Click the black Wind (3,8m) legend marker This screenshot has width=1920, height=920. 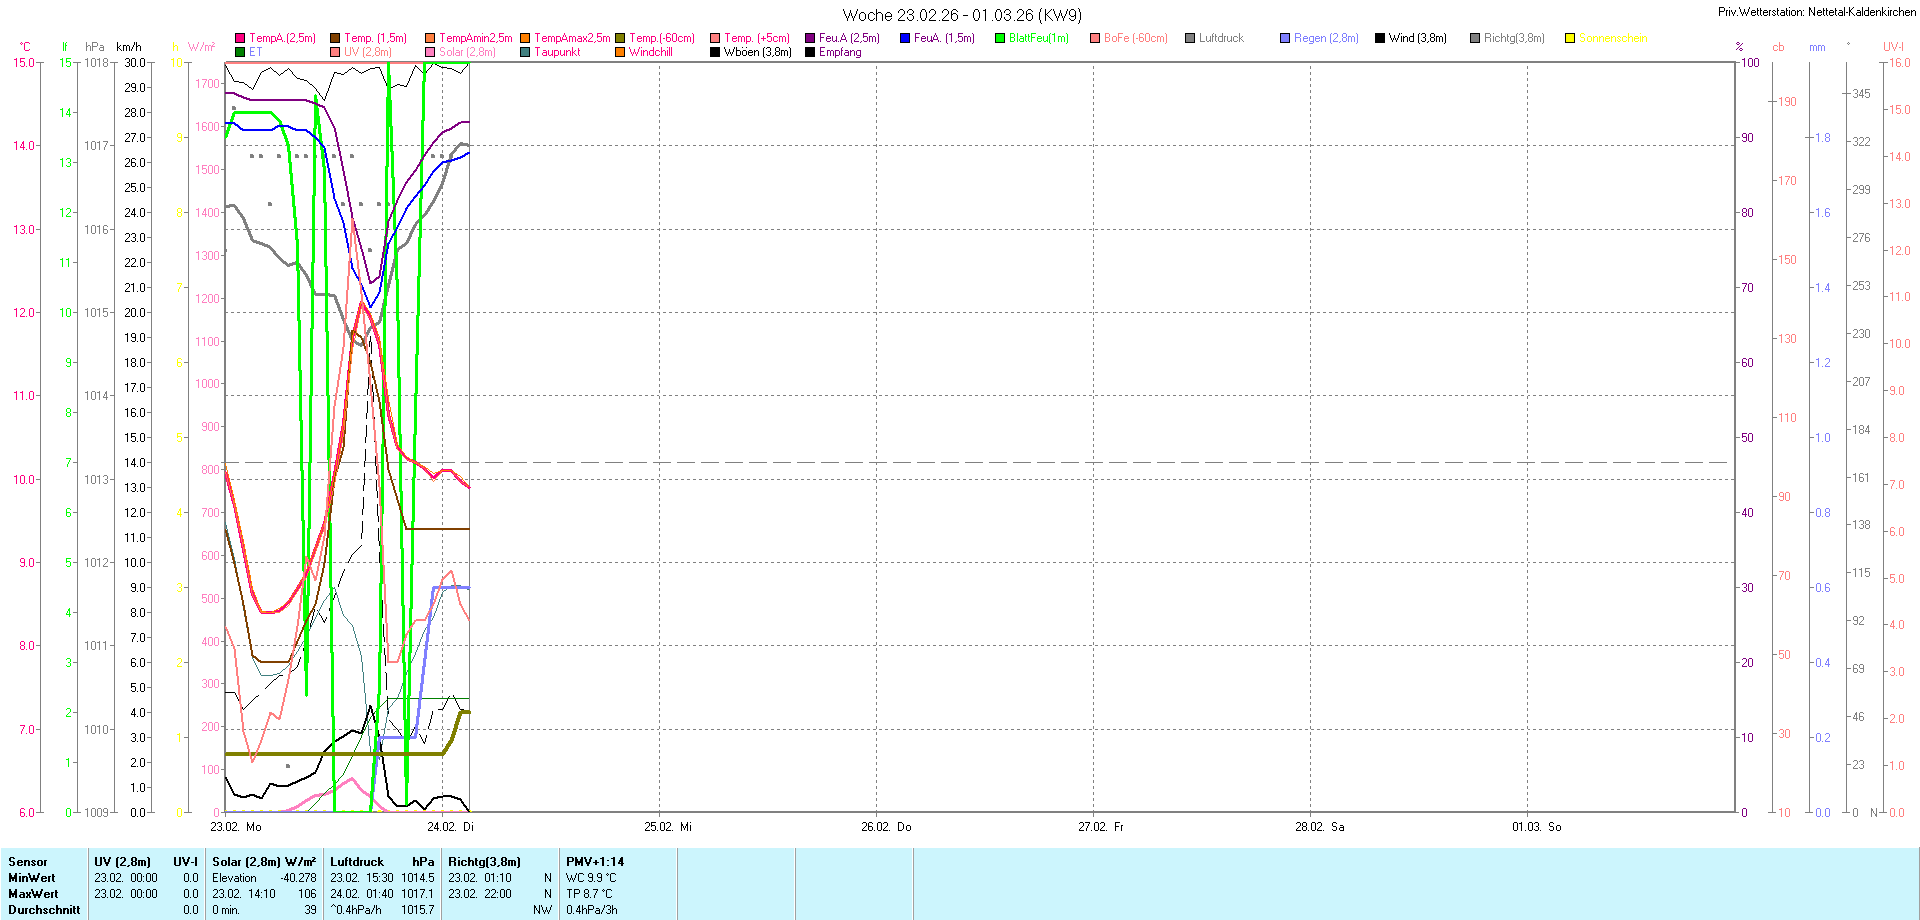pos(1380,38)
